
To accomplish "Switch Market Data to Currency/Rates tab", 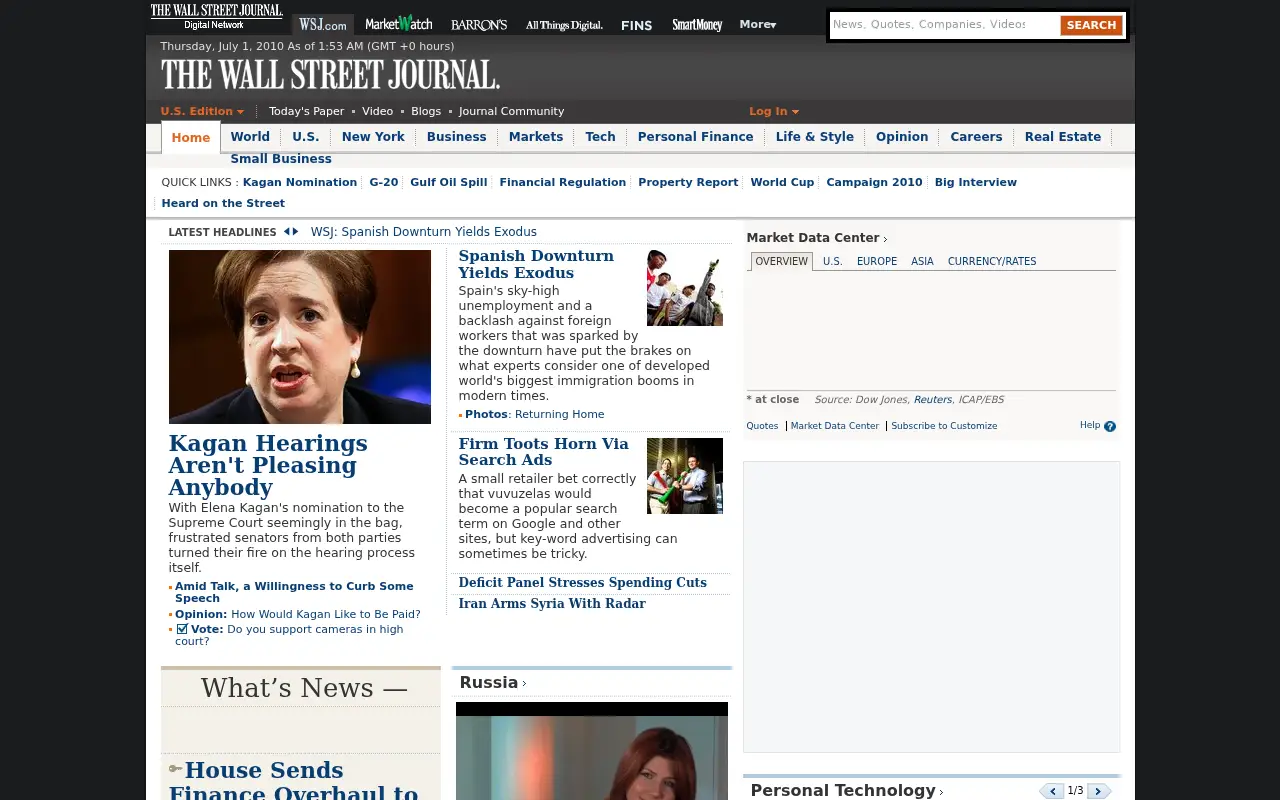I will tap(992, 261).
